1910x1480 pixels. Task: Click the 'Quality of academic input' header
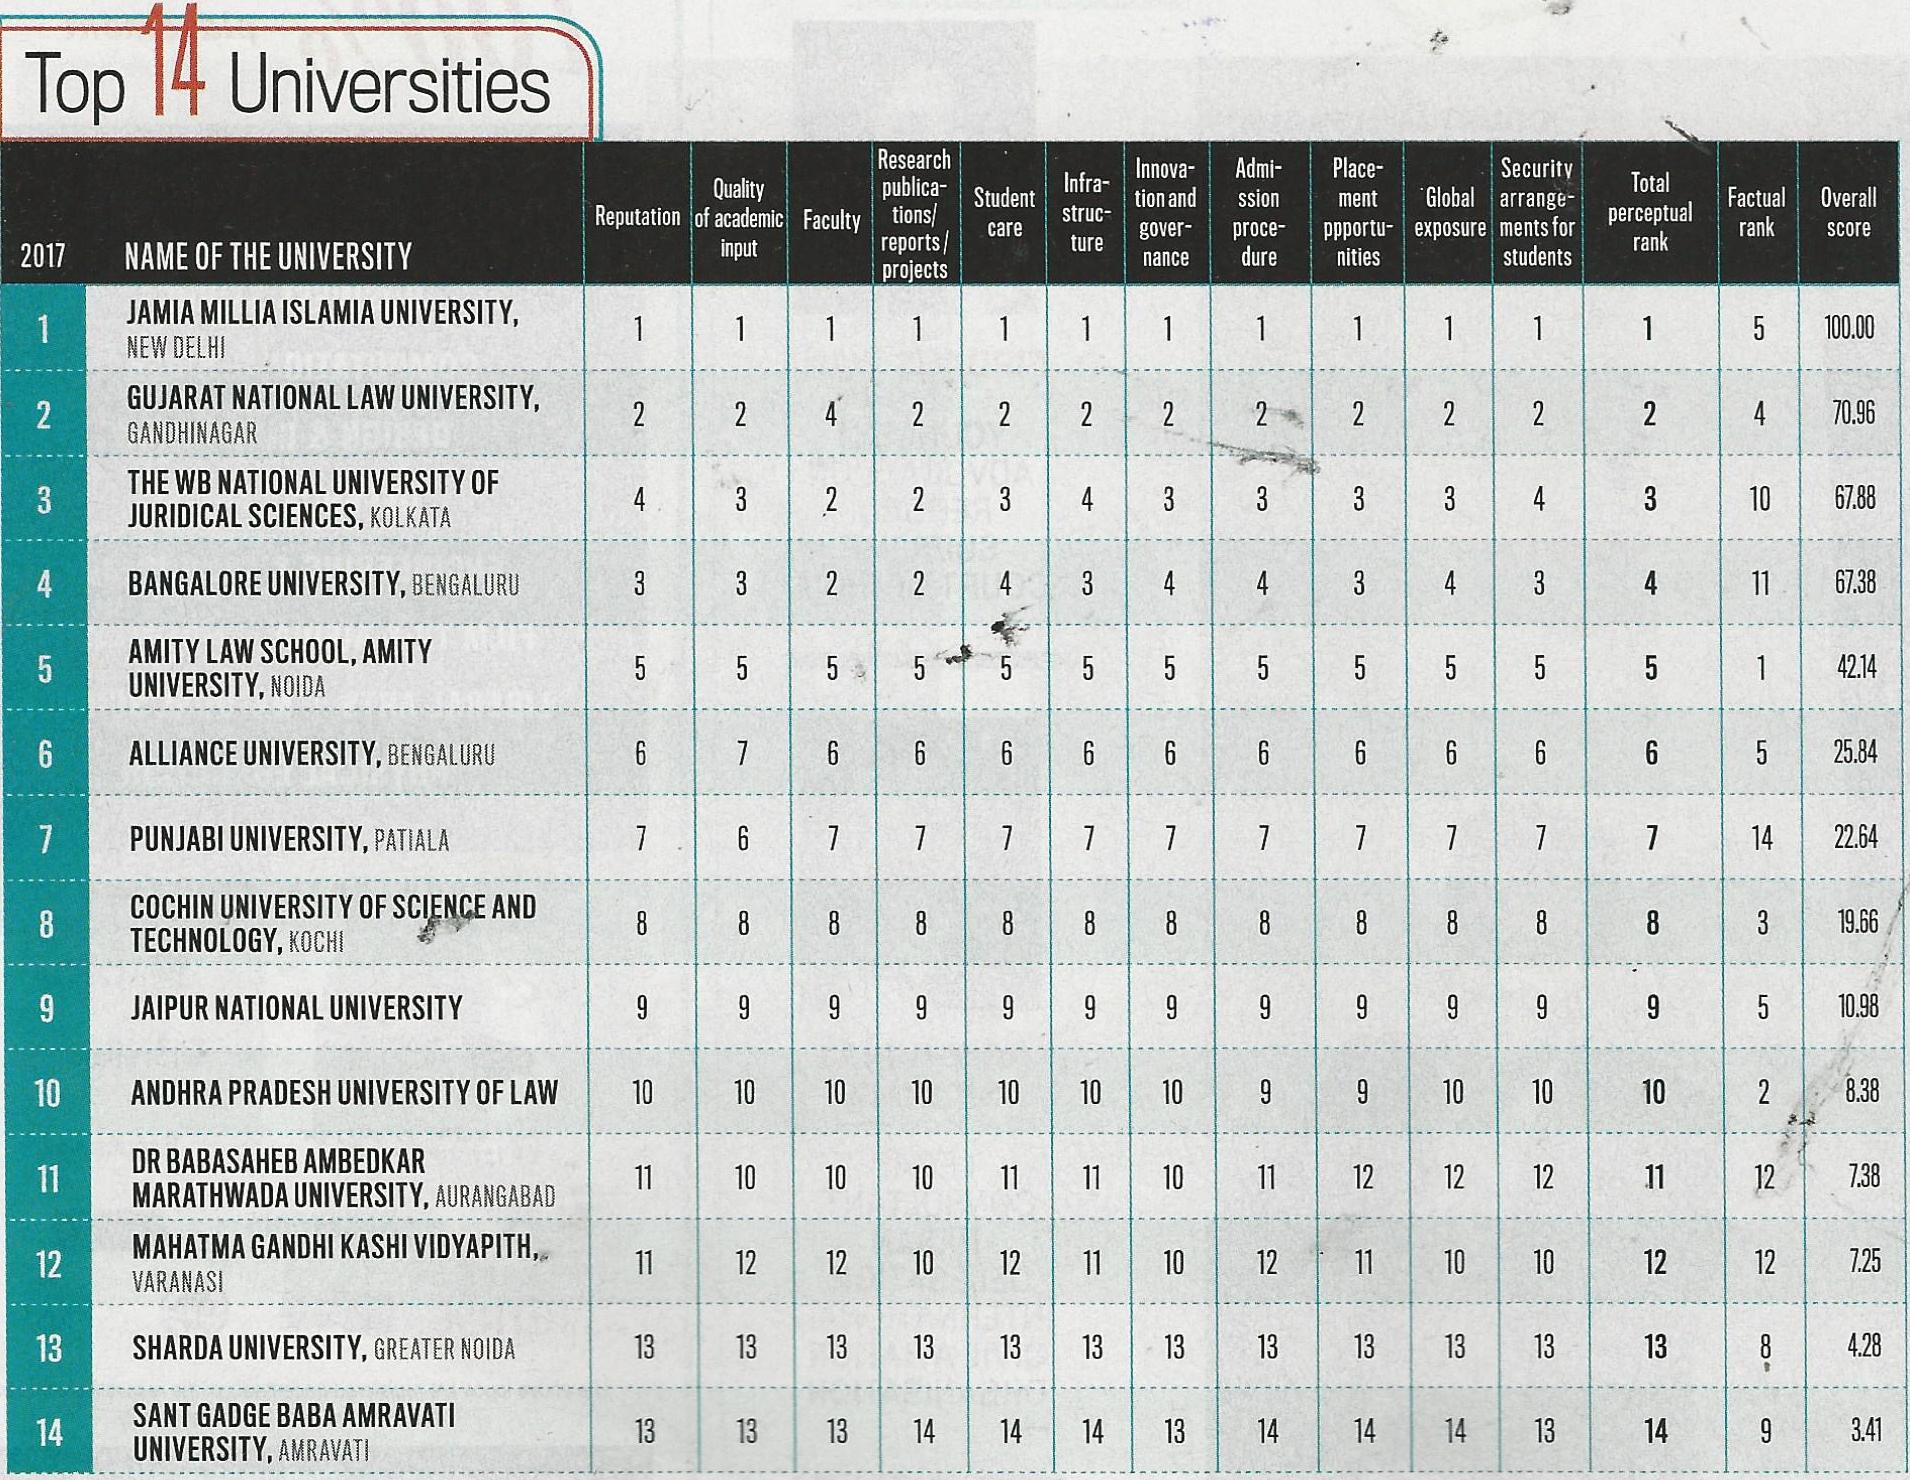coord(739,218)
